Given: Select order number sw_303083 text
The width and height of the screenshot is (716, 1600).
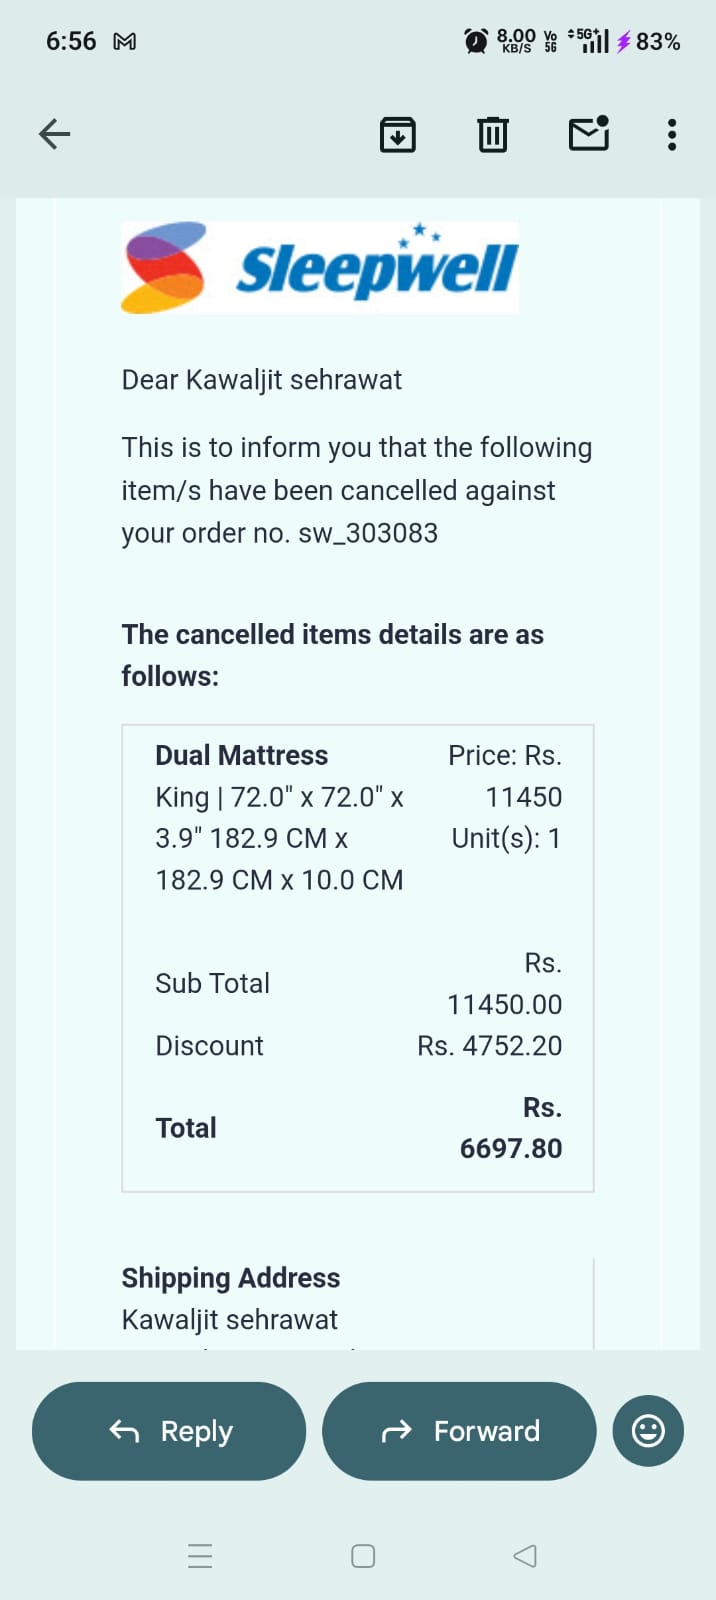Looking at the screenshot, I should coord(368,533).
